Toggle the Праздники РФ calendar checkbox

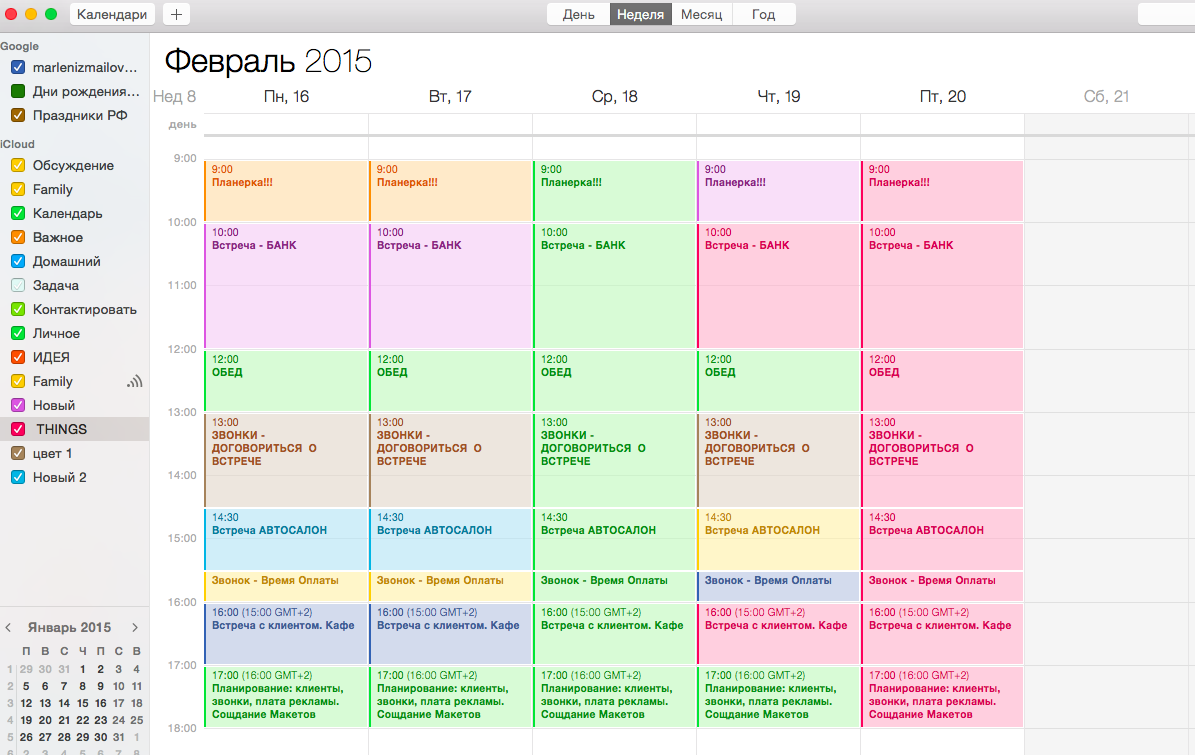point(18,116)
